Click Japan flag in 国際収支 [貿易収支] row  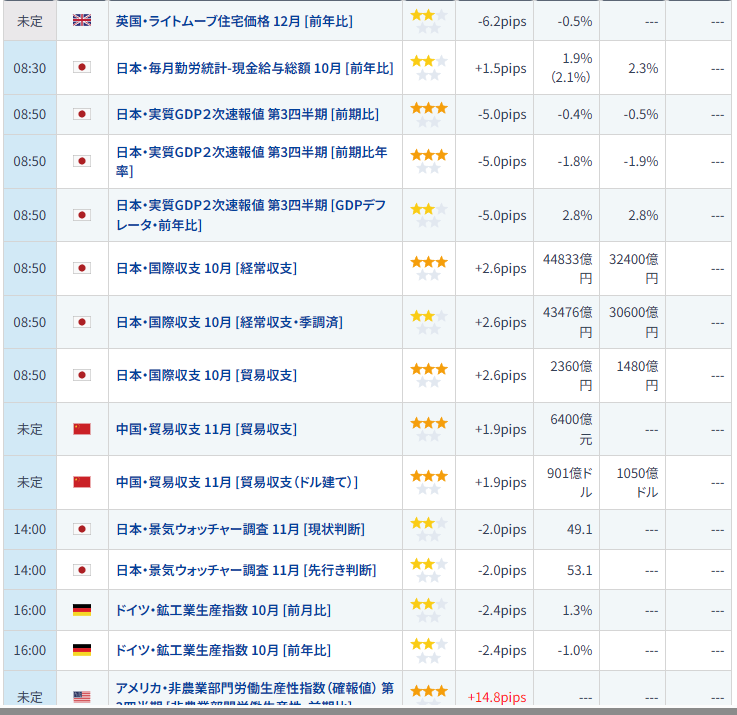pyautogui.click(x=82, y=375)
